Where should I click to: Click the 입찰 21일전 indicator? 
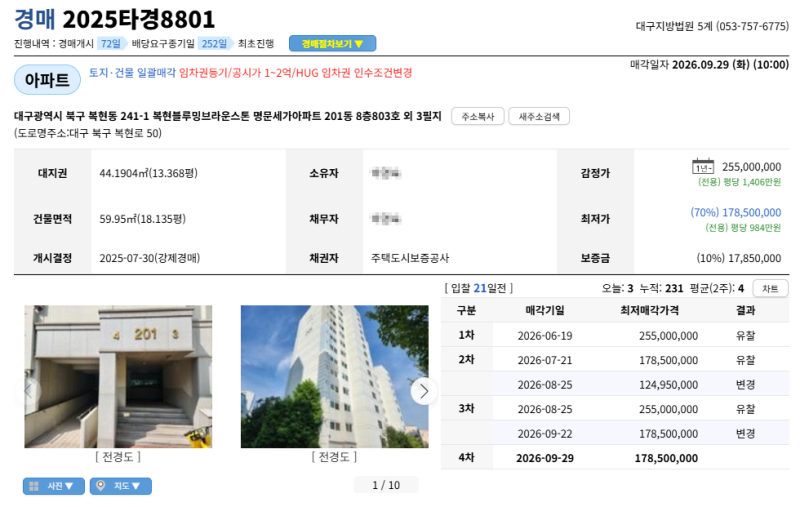pyautogui.click(x=479, y=288)
